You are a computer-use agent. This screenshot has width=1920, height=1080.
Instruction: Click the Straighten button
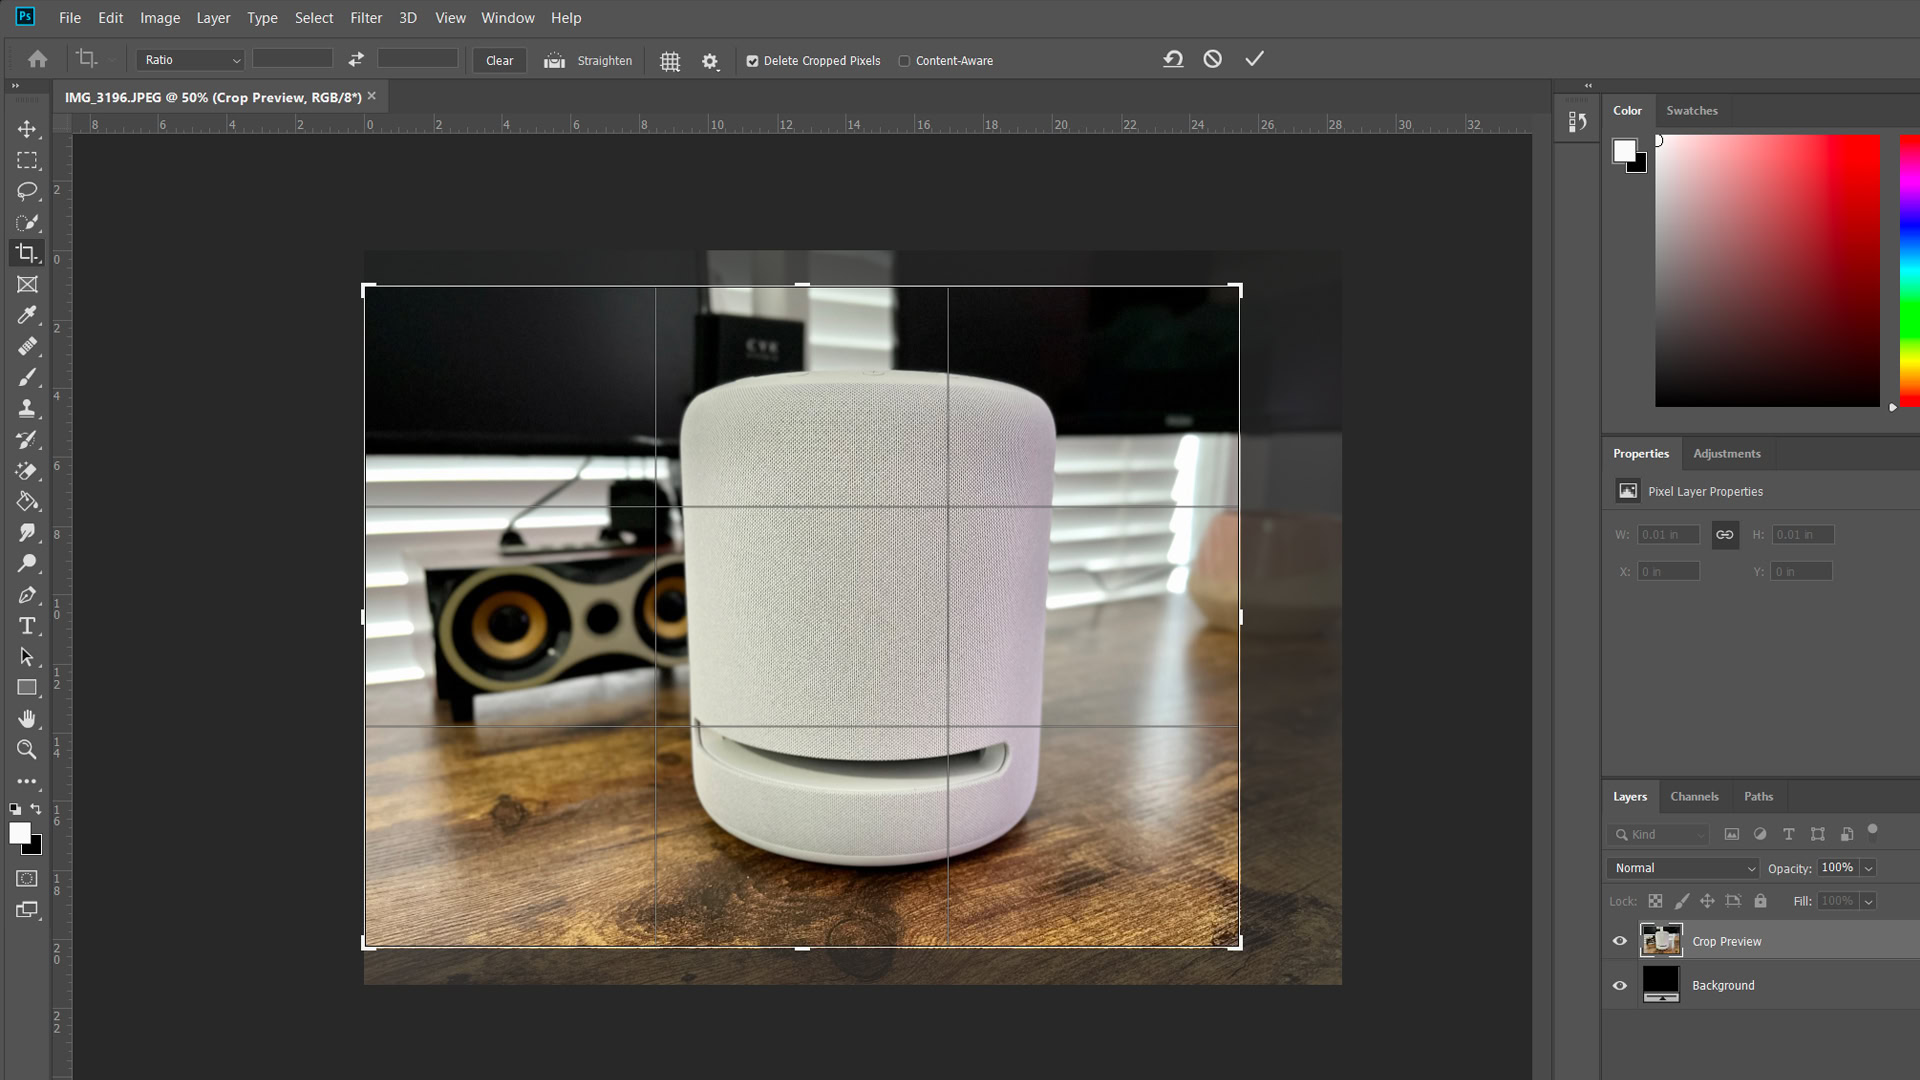click(x=589, y=61)
